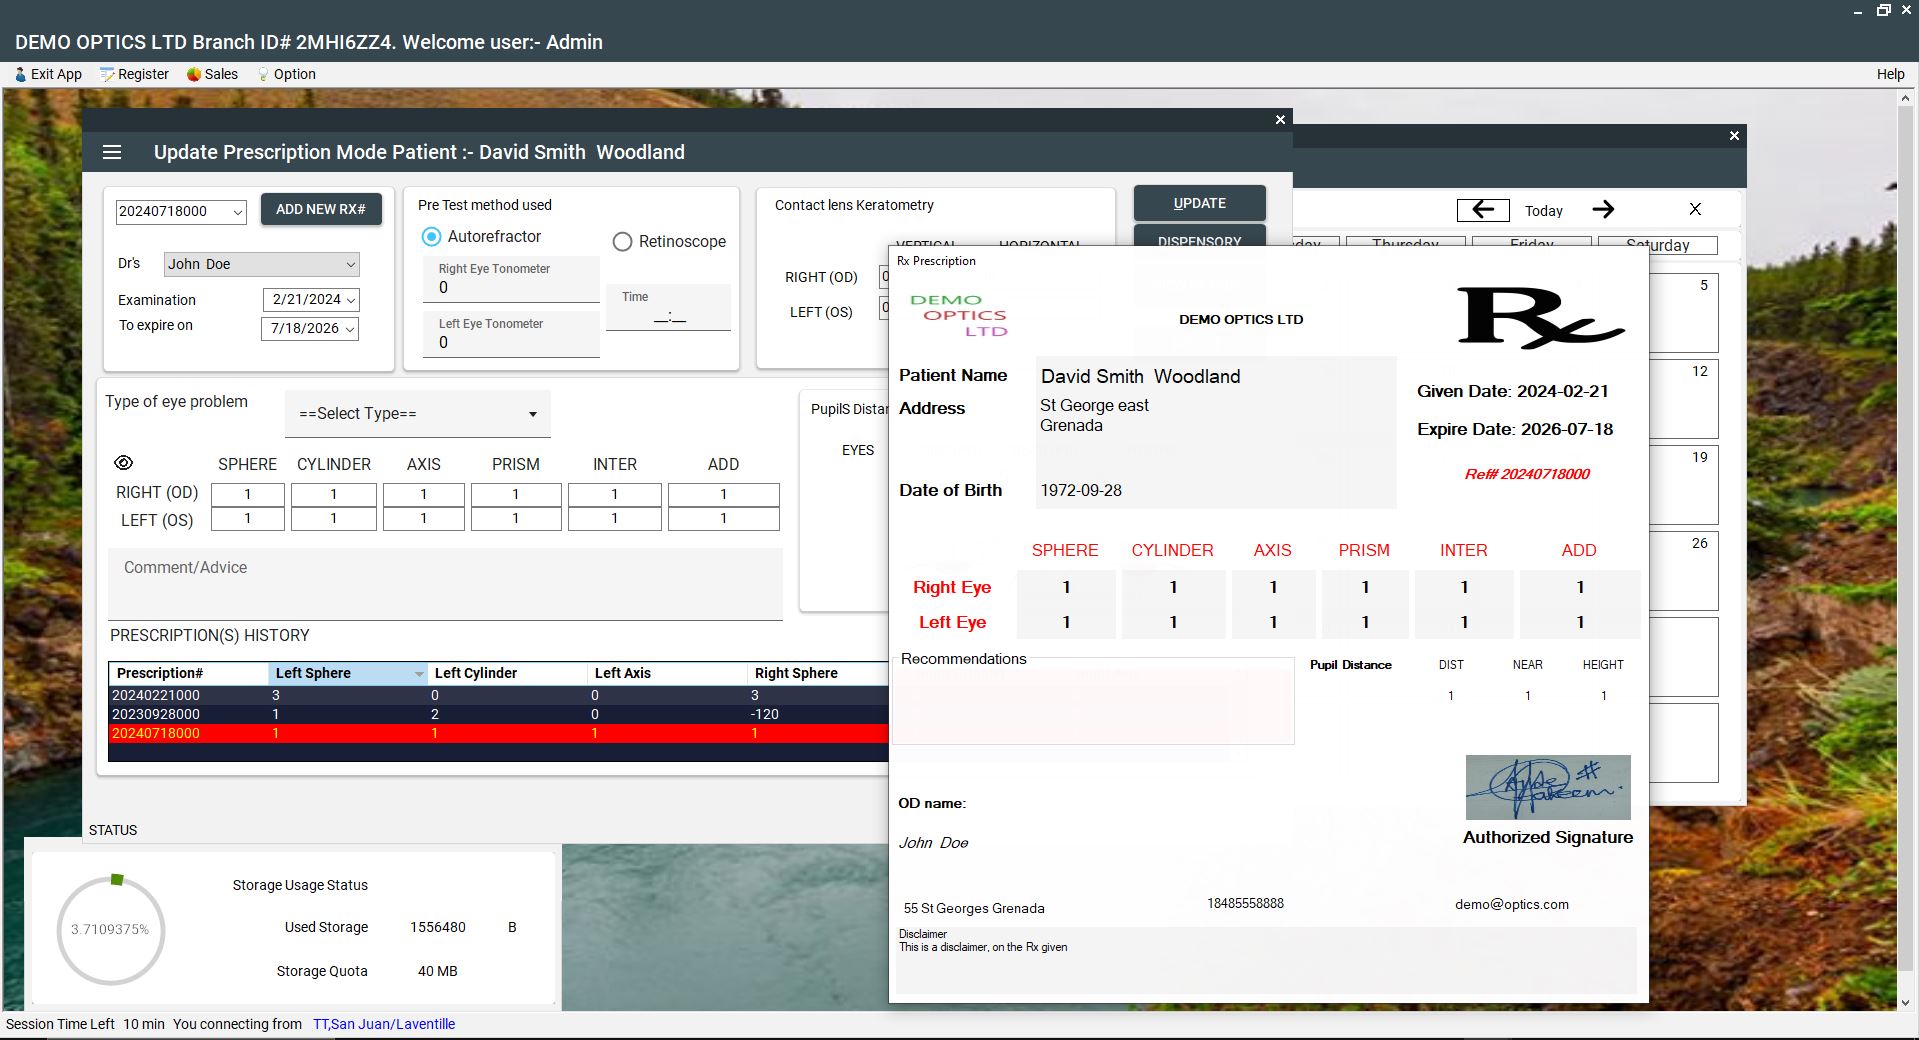Viewport: 1919px width, 1040px height.
Task: Open the Sales menu
Action: 212,74
